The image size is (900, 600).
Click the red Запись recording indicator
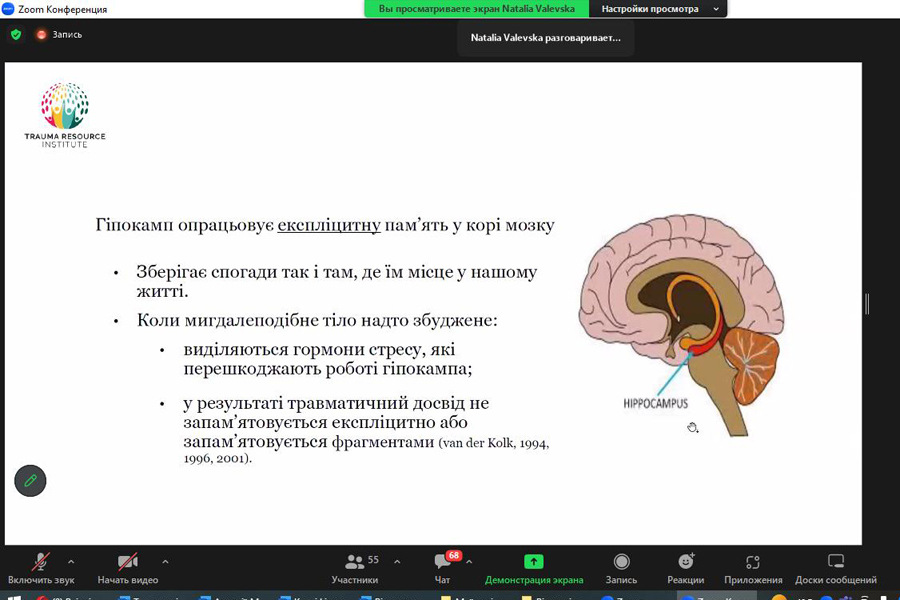click(x=60, y=34)
